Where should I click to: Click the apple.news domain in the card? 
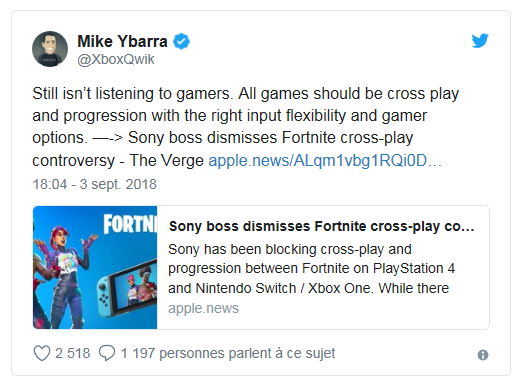(x=203, y=308)
